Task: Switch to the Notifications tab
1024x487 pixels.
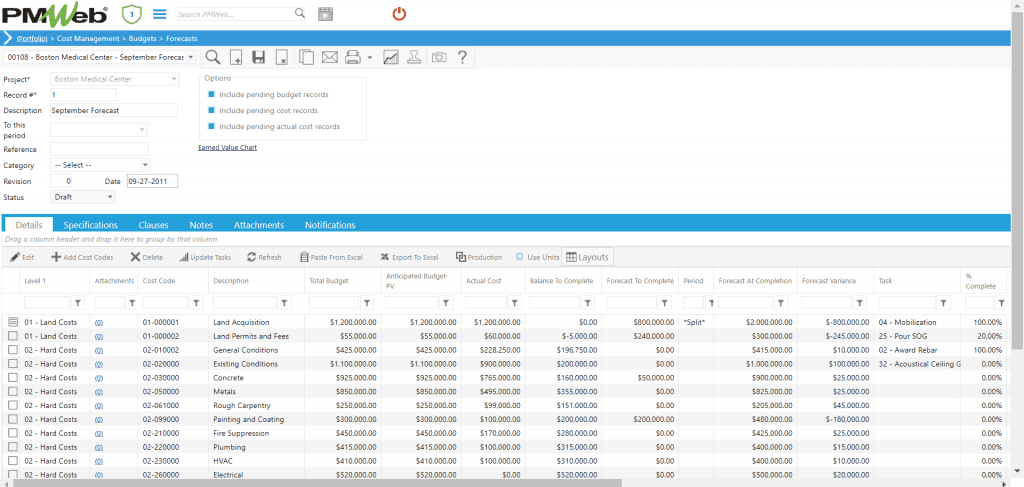Action: pyautogui.click(x=330, y=225)
